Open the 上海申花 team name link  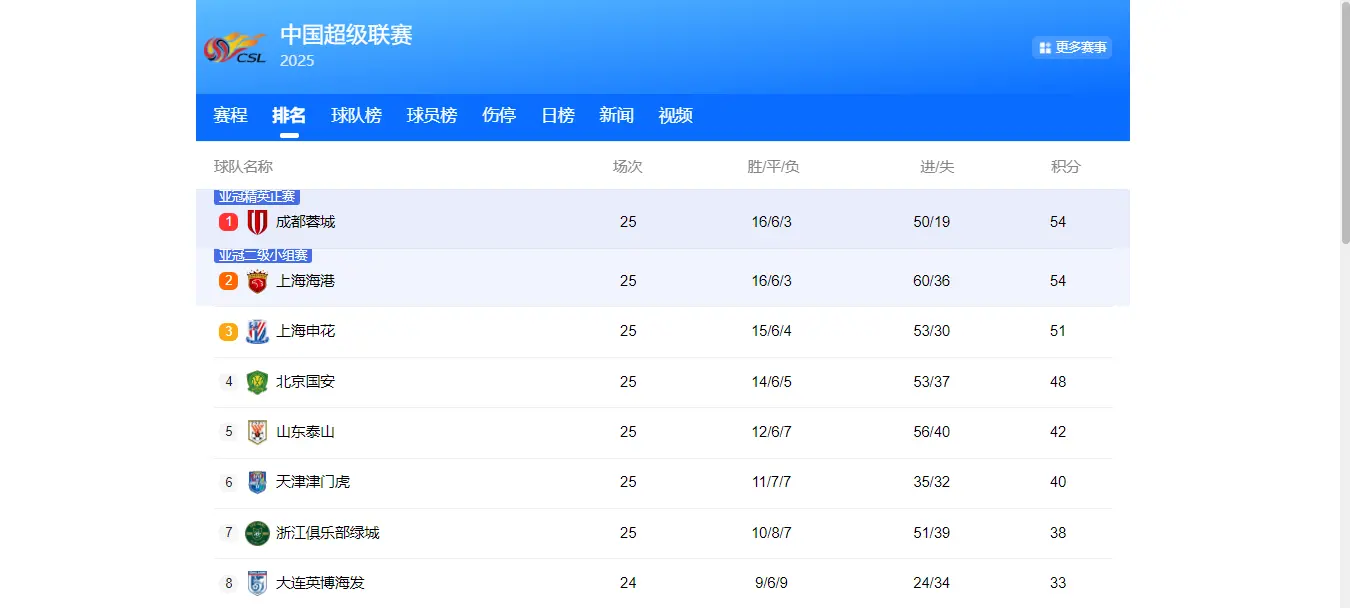point(305,331)
